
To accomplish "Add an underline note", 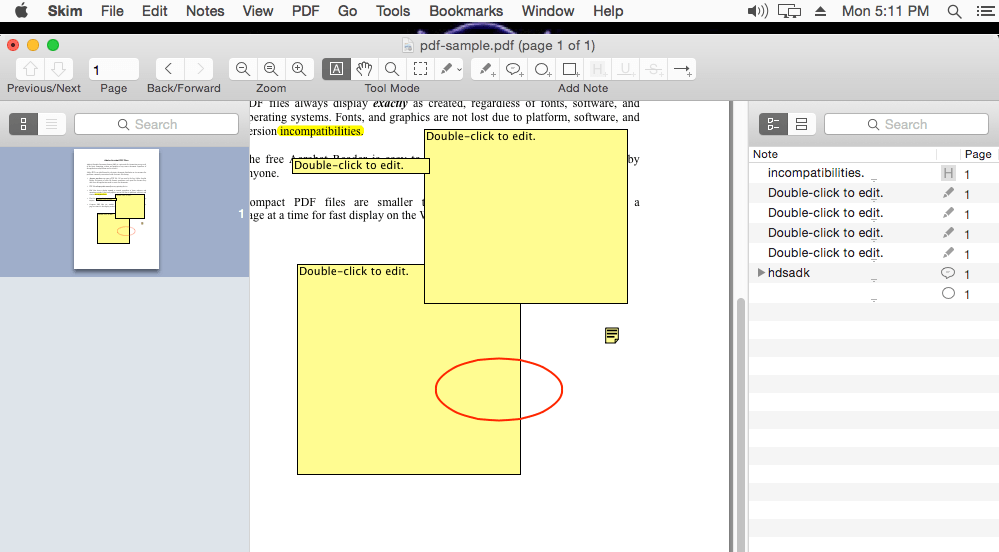I will tap(626, 69).
